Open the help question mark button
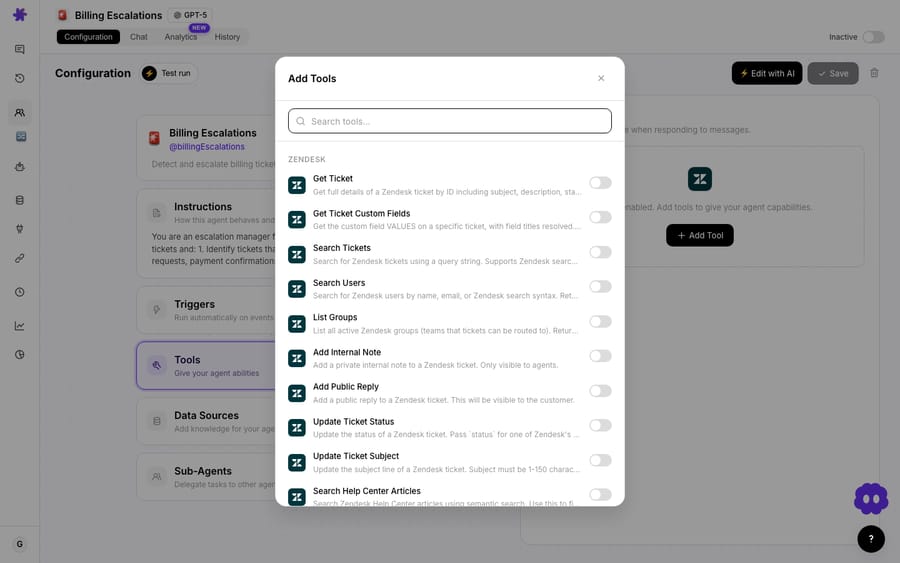The width and height of the screenshot is (900, 563). pos(871,539)
